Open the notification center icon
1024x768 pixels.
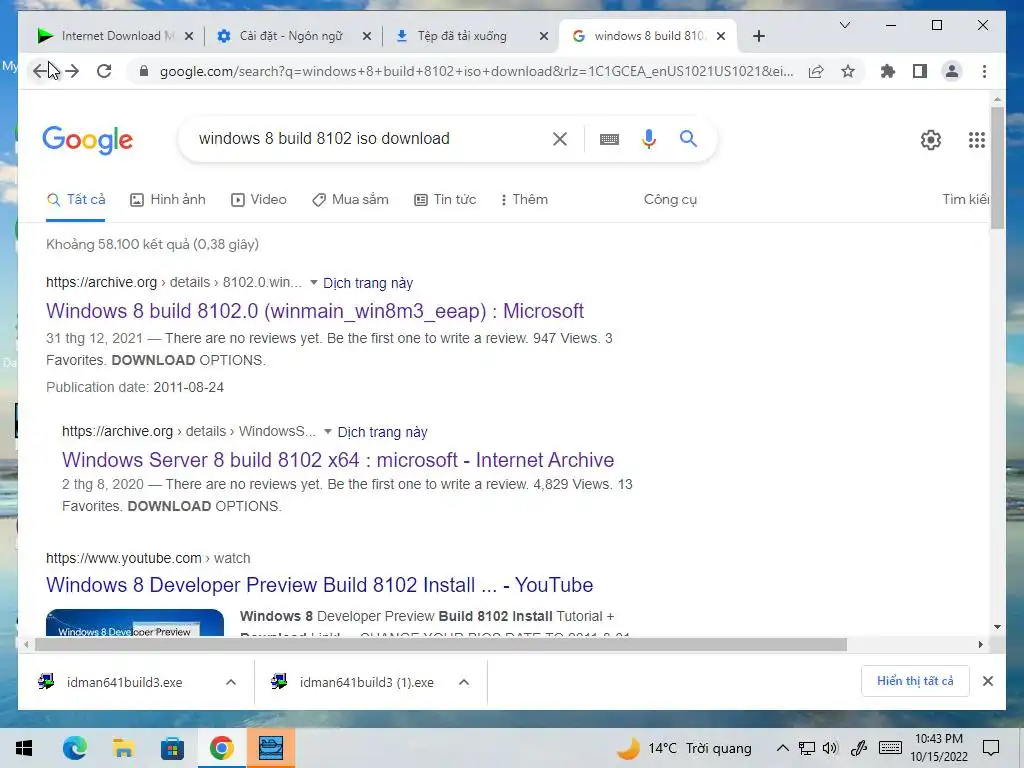[991, 748]
